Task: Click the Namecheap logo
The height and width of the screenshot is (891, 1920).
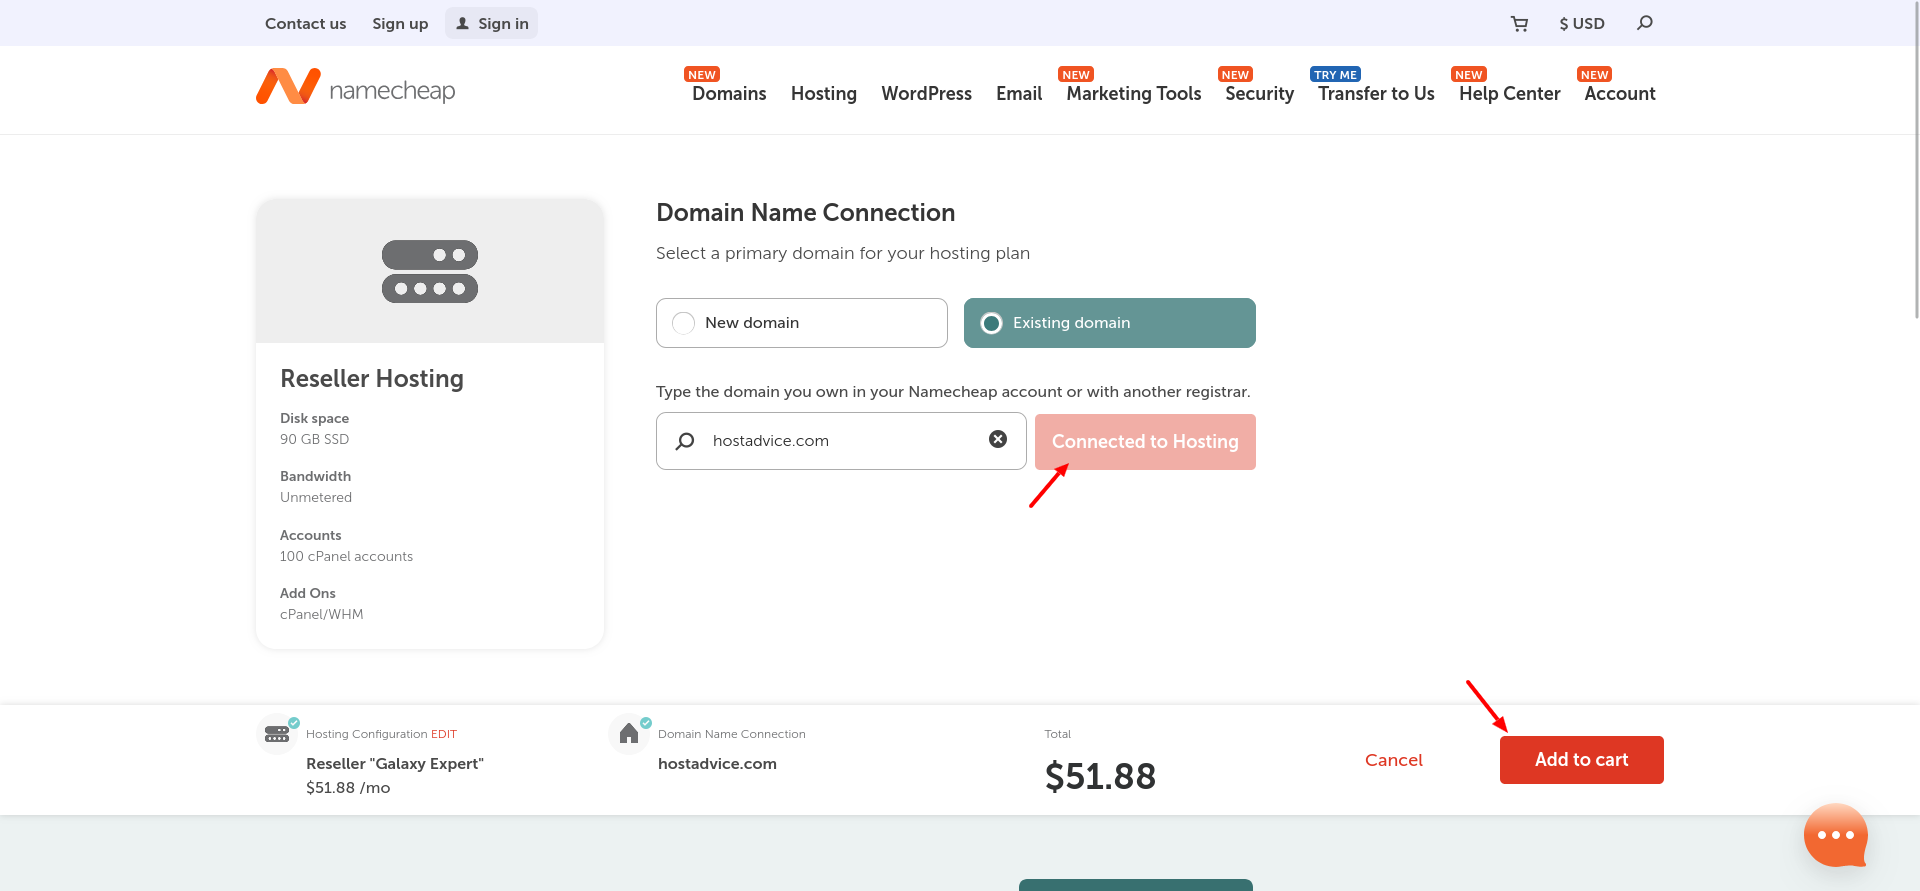Action: 356,87
